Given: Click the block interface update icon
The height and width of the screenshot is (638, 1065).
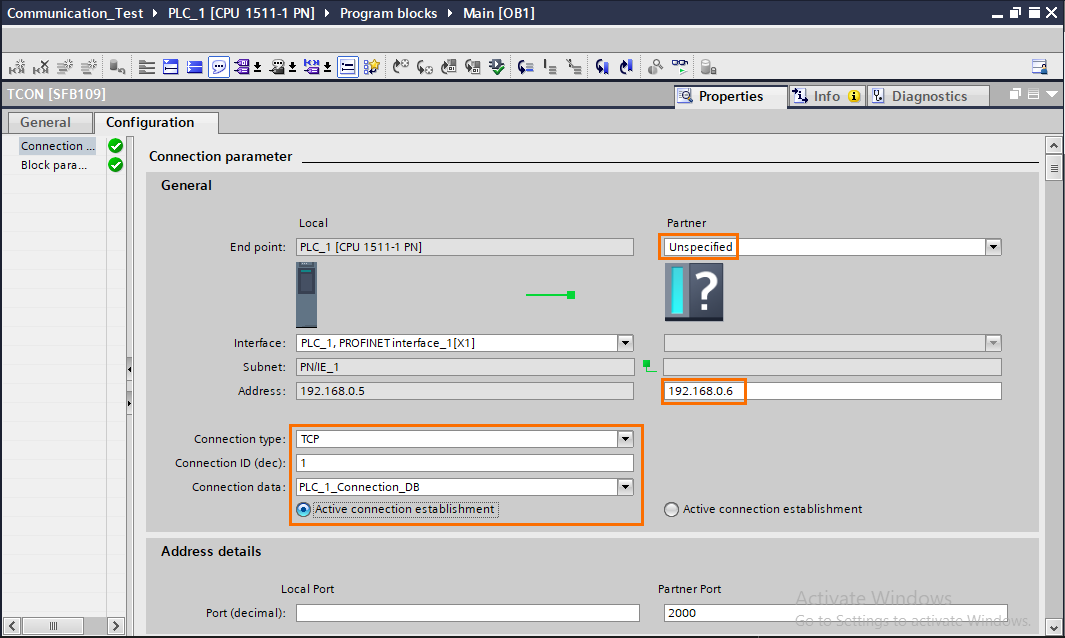Looking at the screenshot, I should point(448,67).
